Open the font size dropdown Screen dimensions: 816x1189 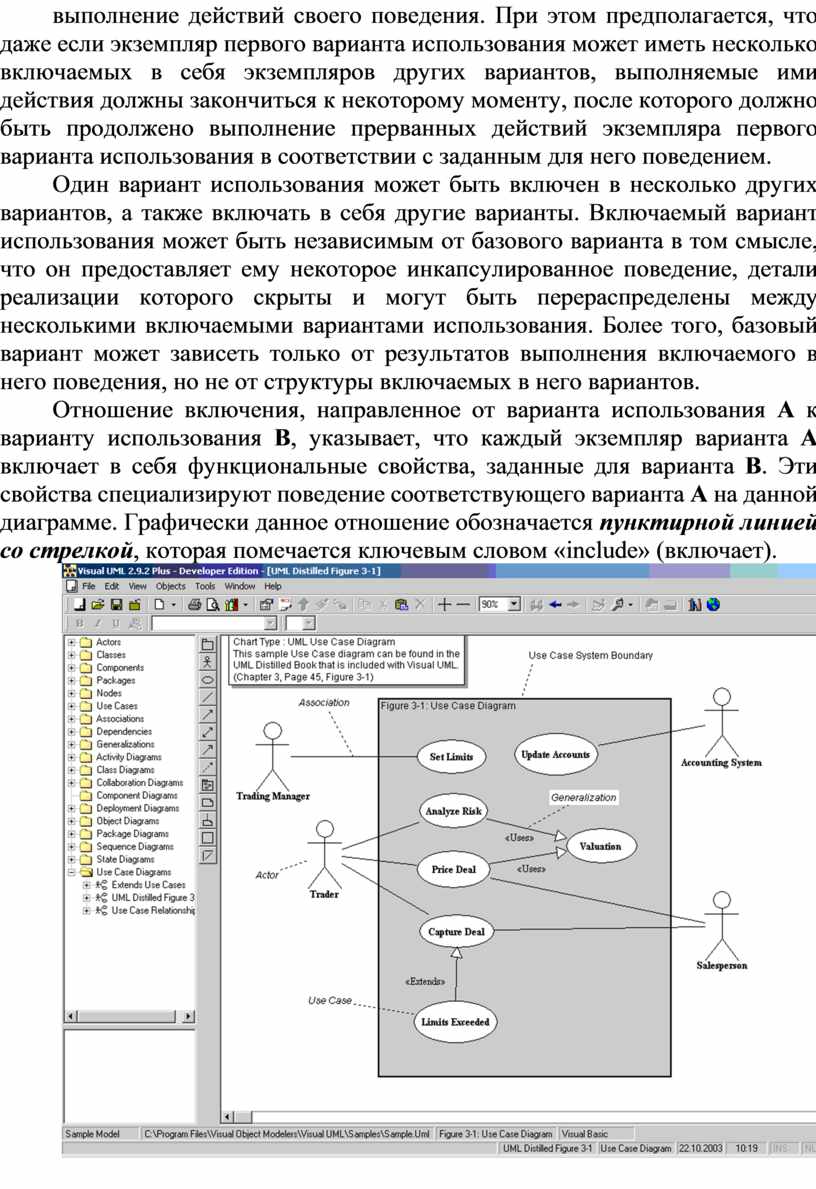309,623
